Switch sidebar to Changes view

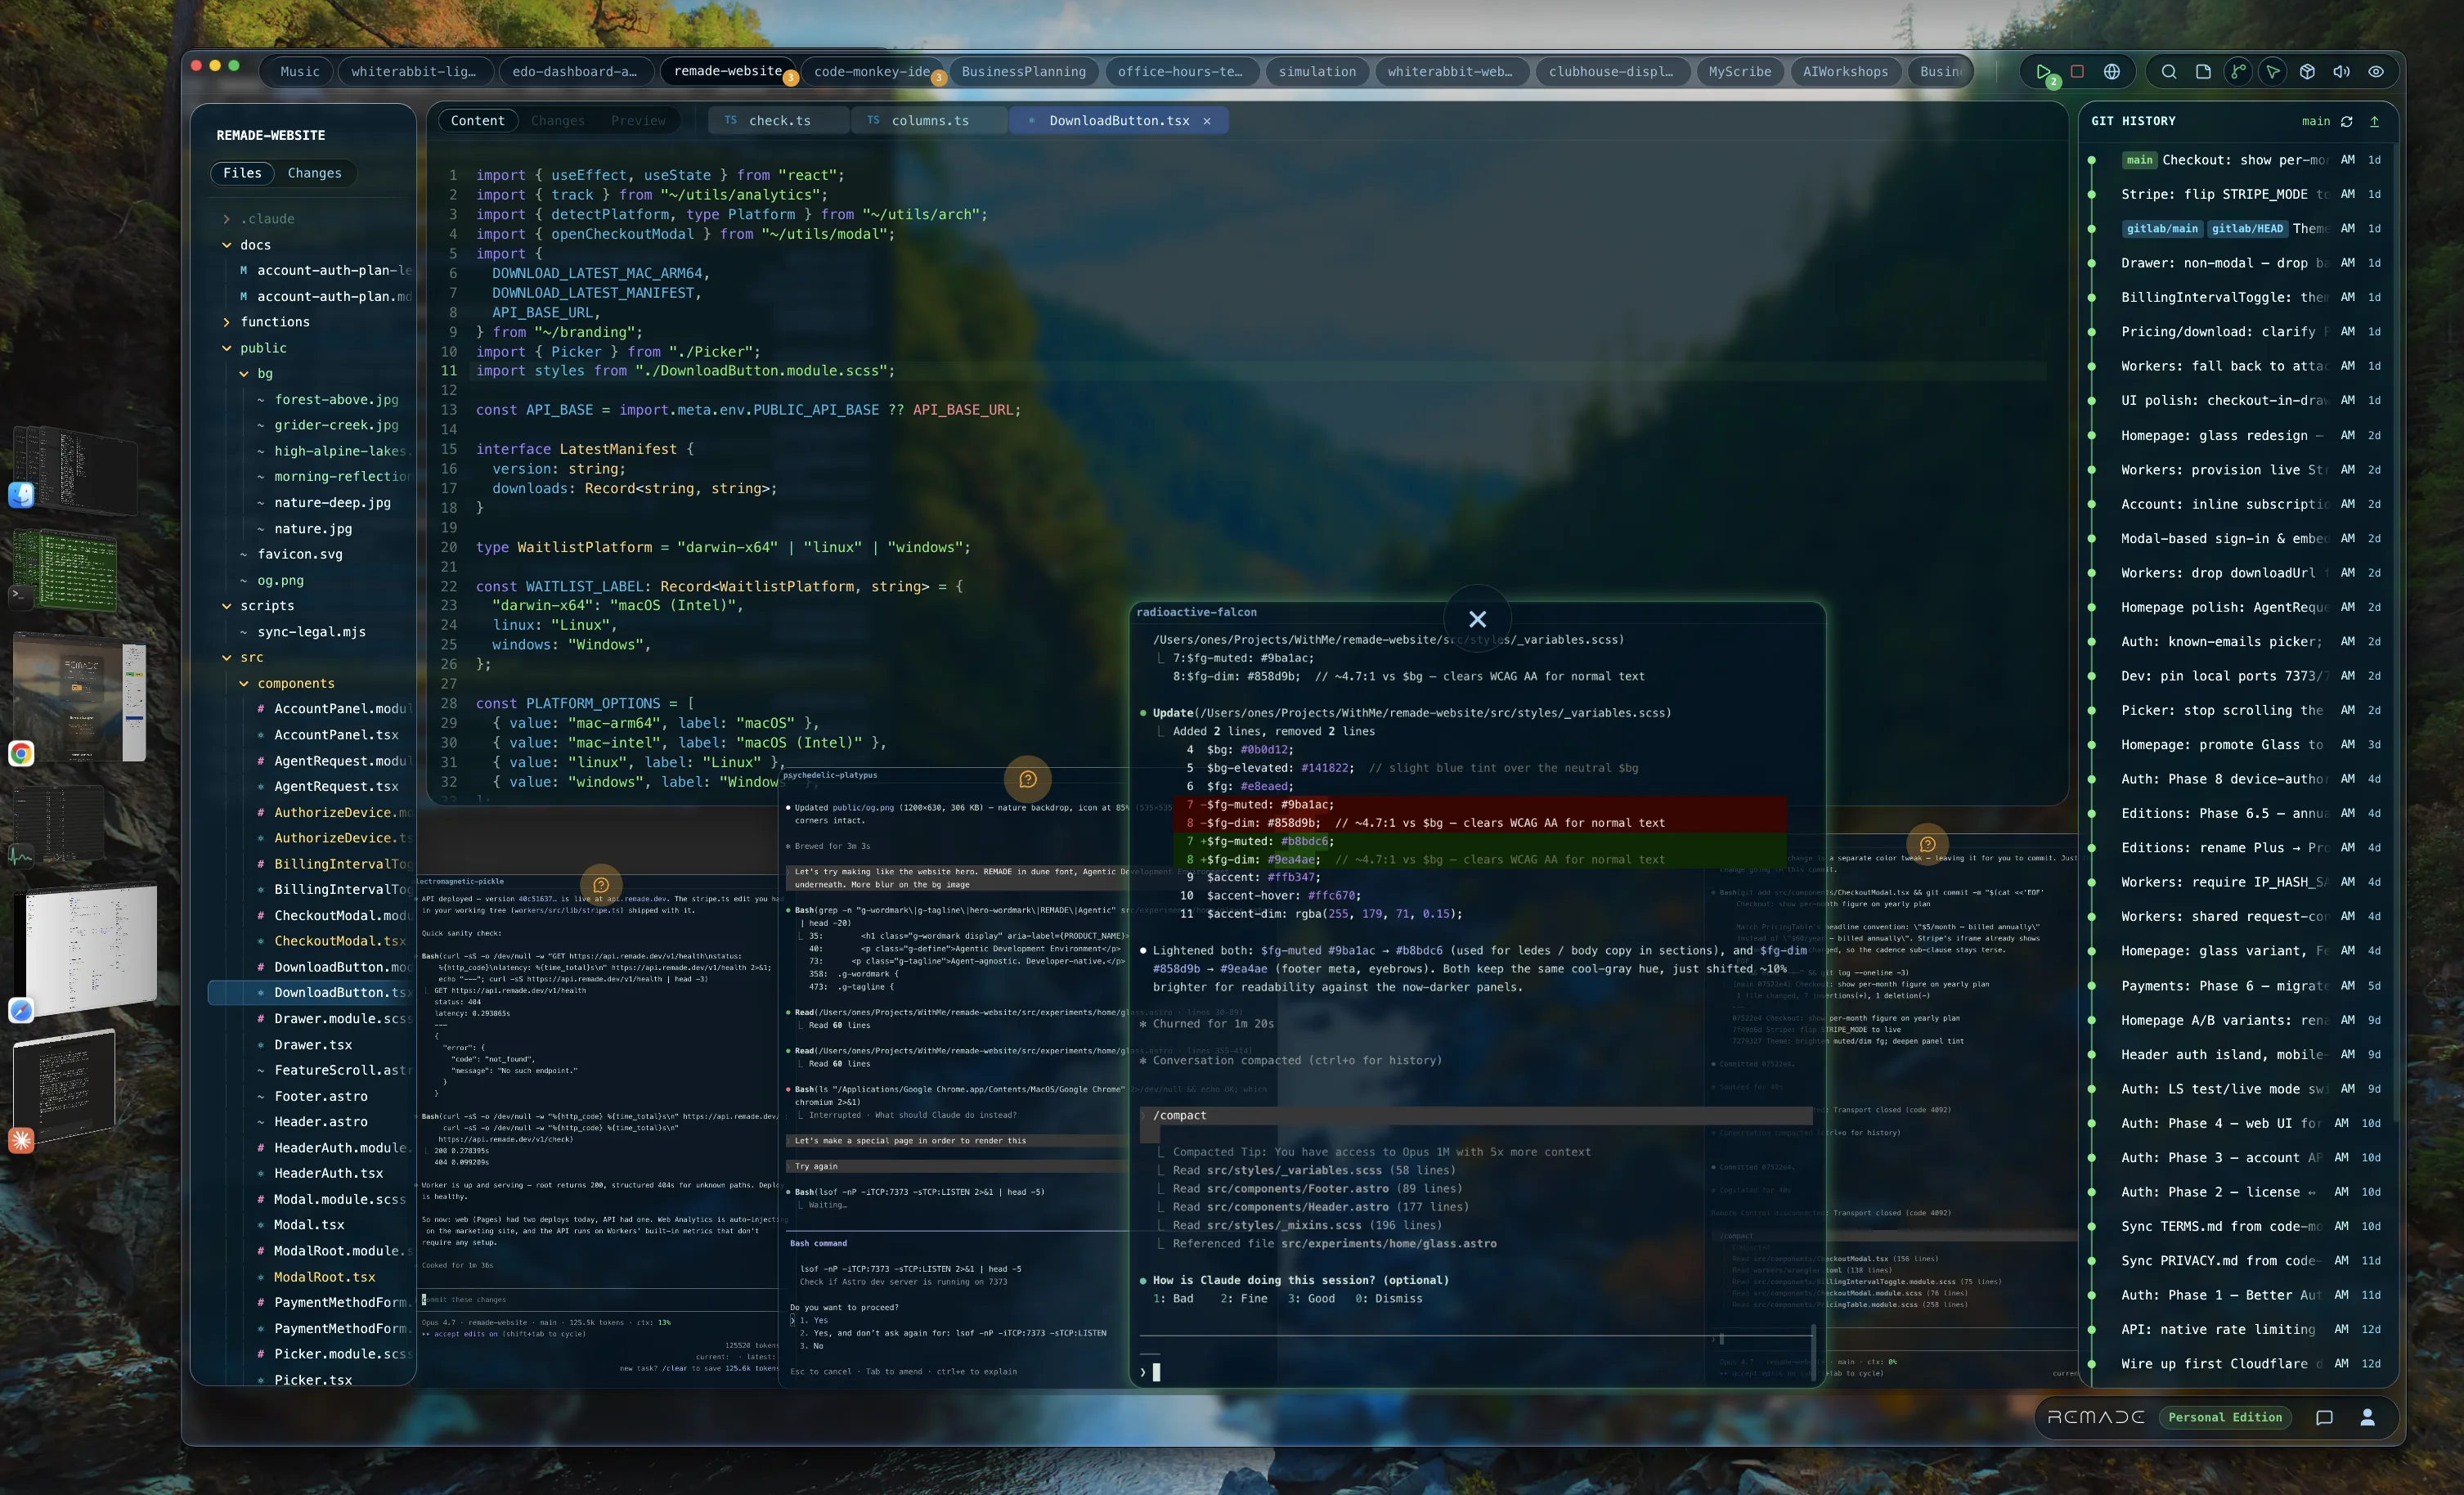tap(314, 173)
